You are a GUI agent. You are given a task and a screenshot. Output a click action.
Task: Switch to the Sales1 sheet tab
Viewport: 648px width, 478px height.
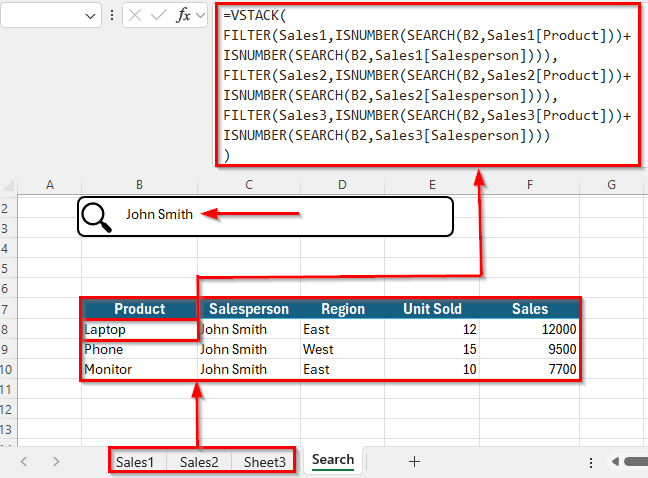(x=135, y=462)
